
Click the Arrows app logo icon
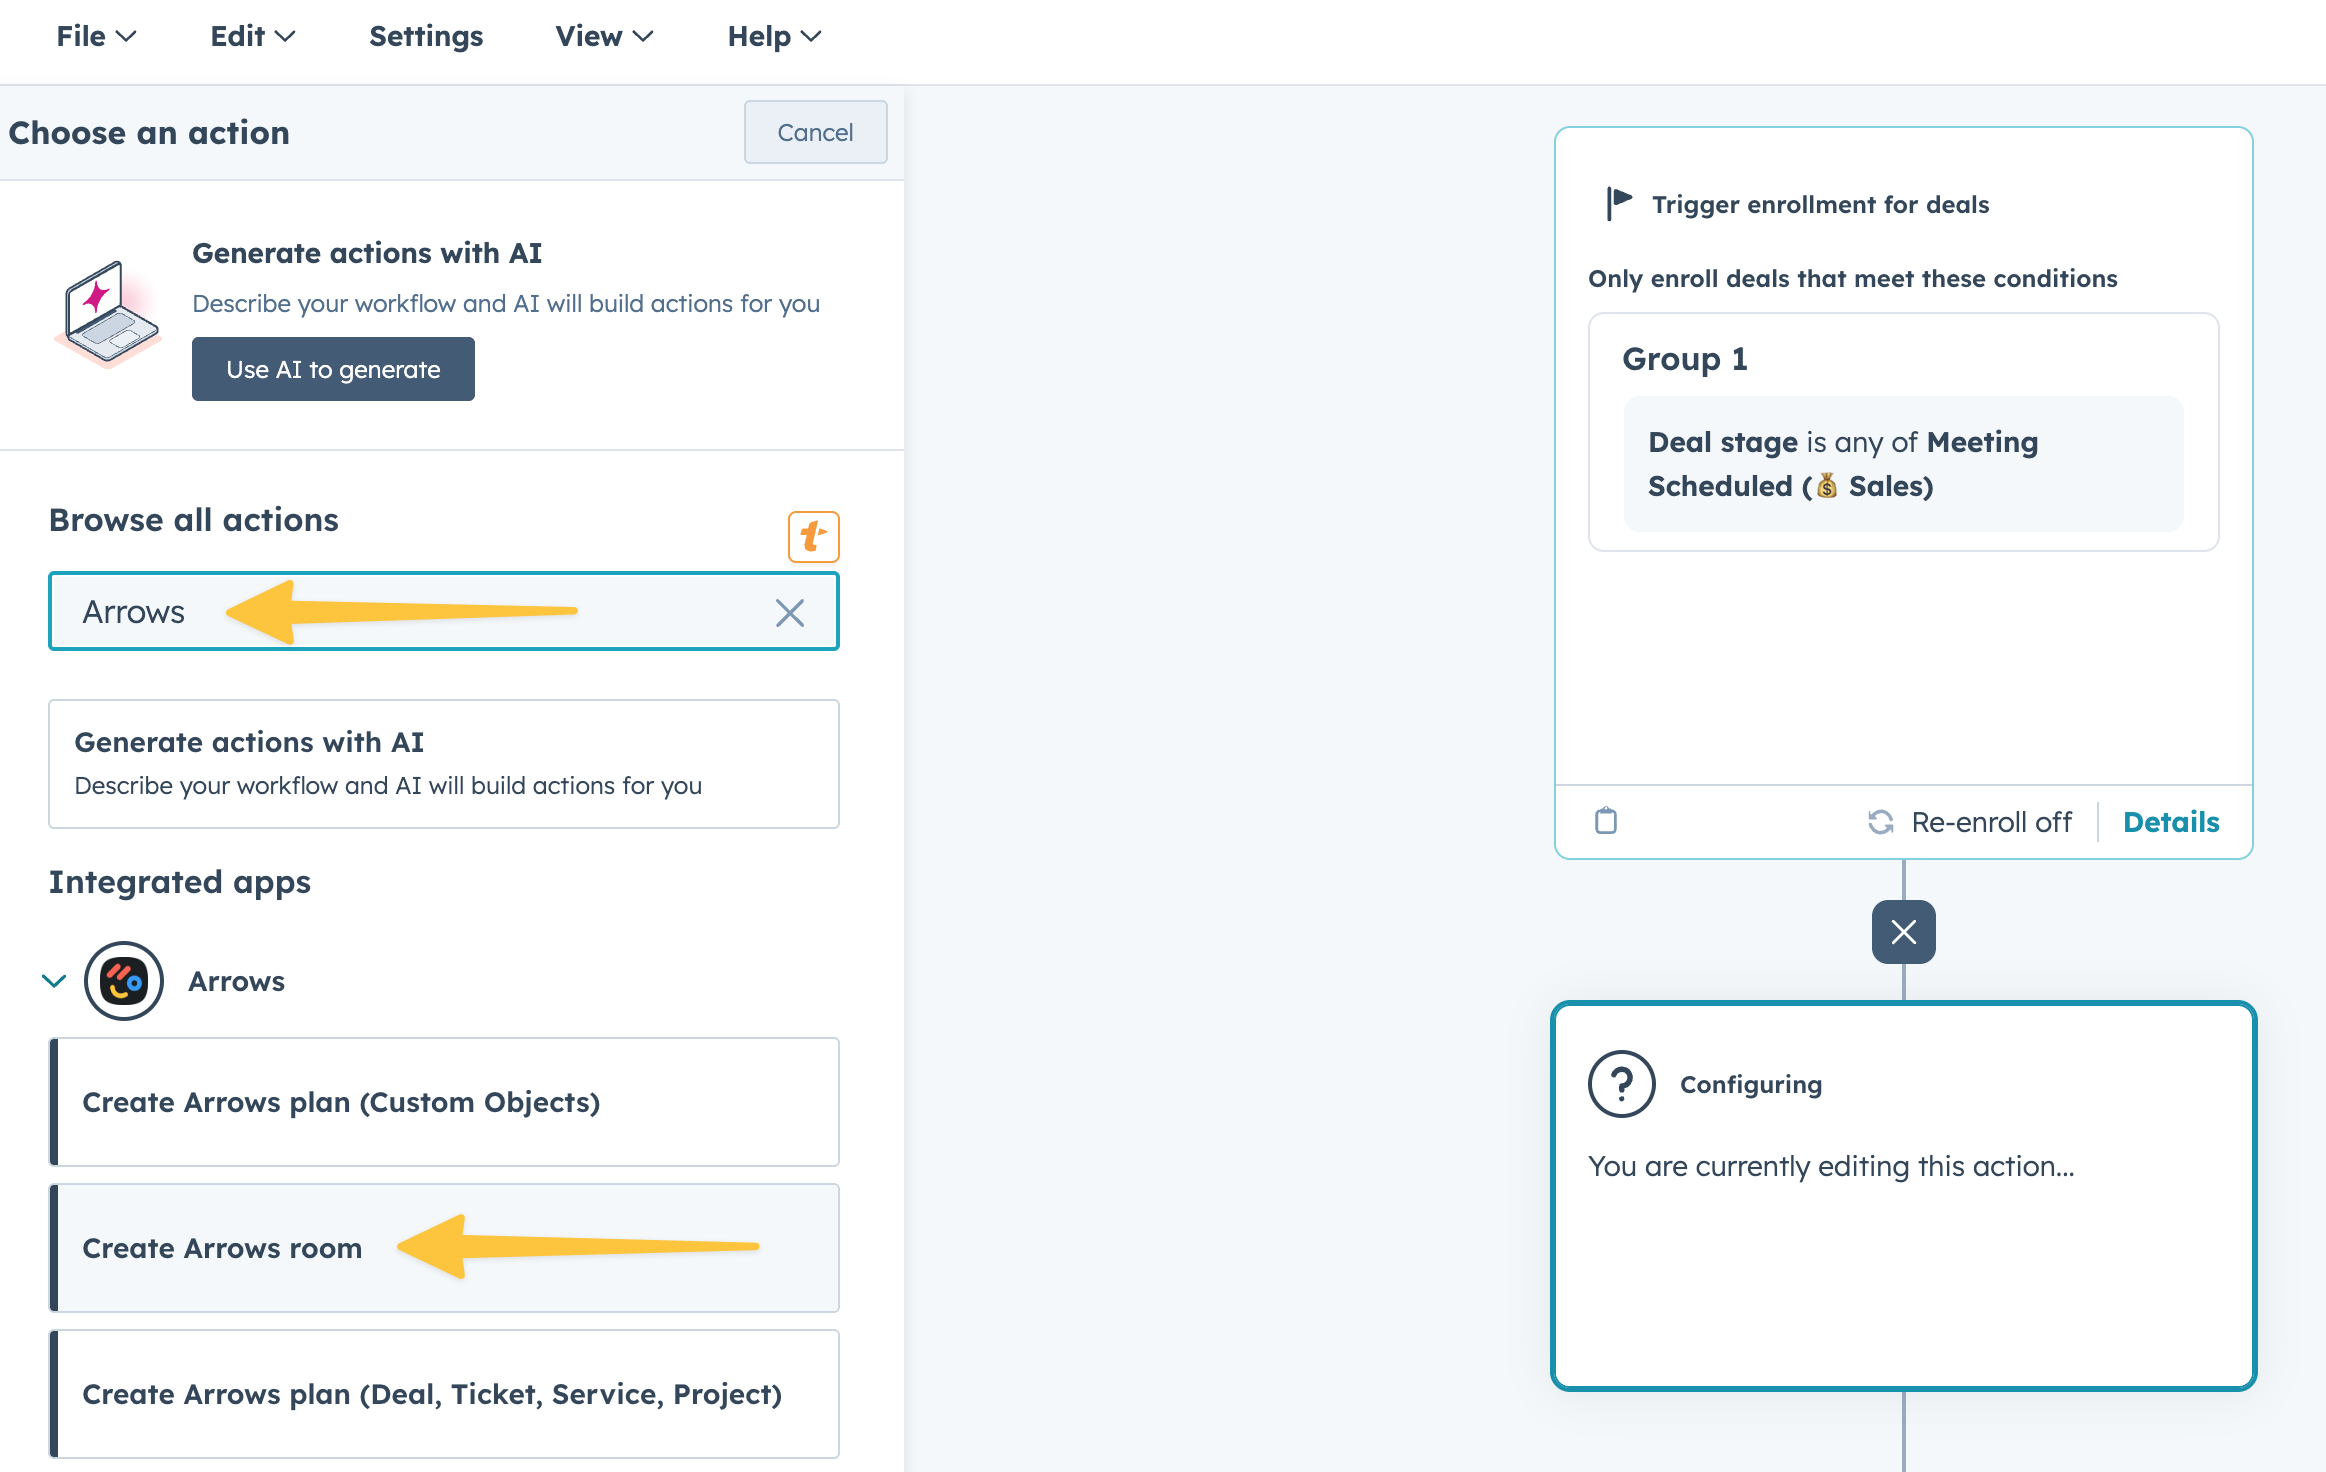pos(124,981)
